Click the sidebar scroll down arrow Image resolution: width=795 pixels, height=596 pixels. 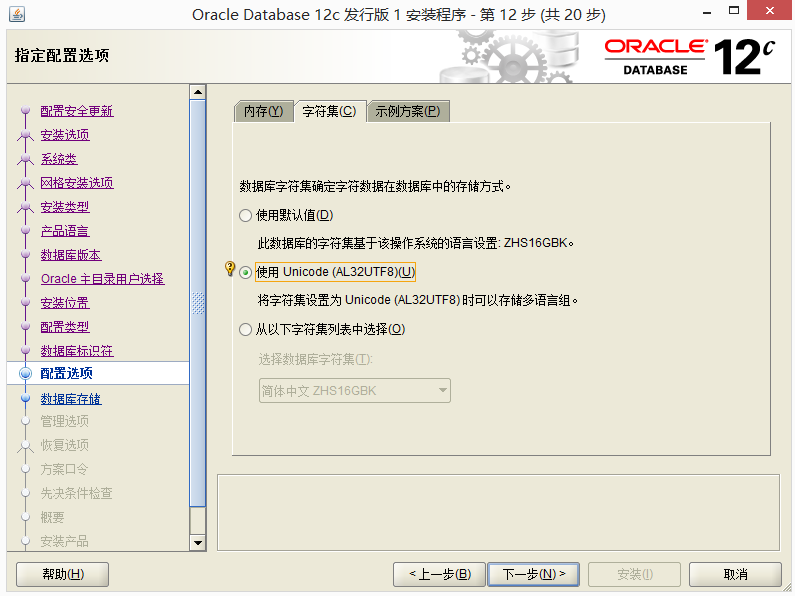[x=198, y=543]
